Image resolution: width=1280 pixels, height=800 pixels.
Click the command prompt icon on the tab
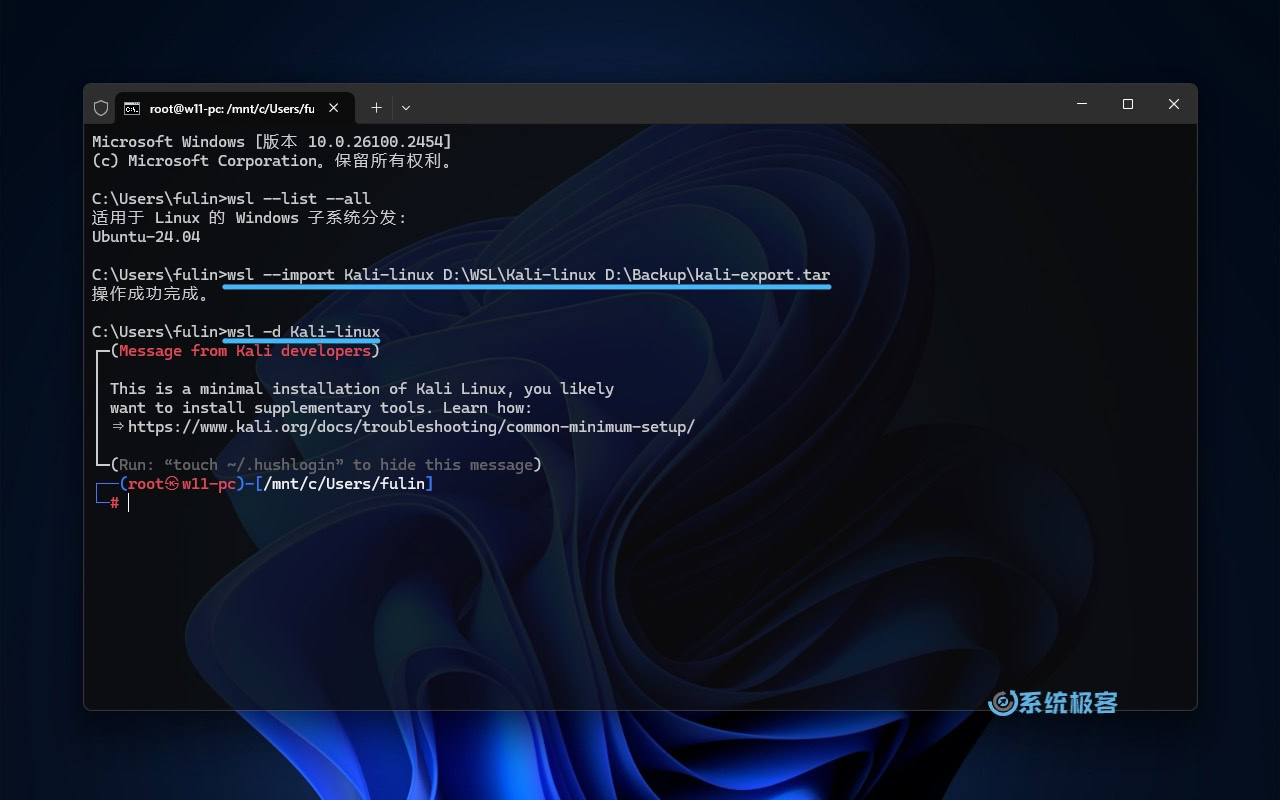pos(132,108)
